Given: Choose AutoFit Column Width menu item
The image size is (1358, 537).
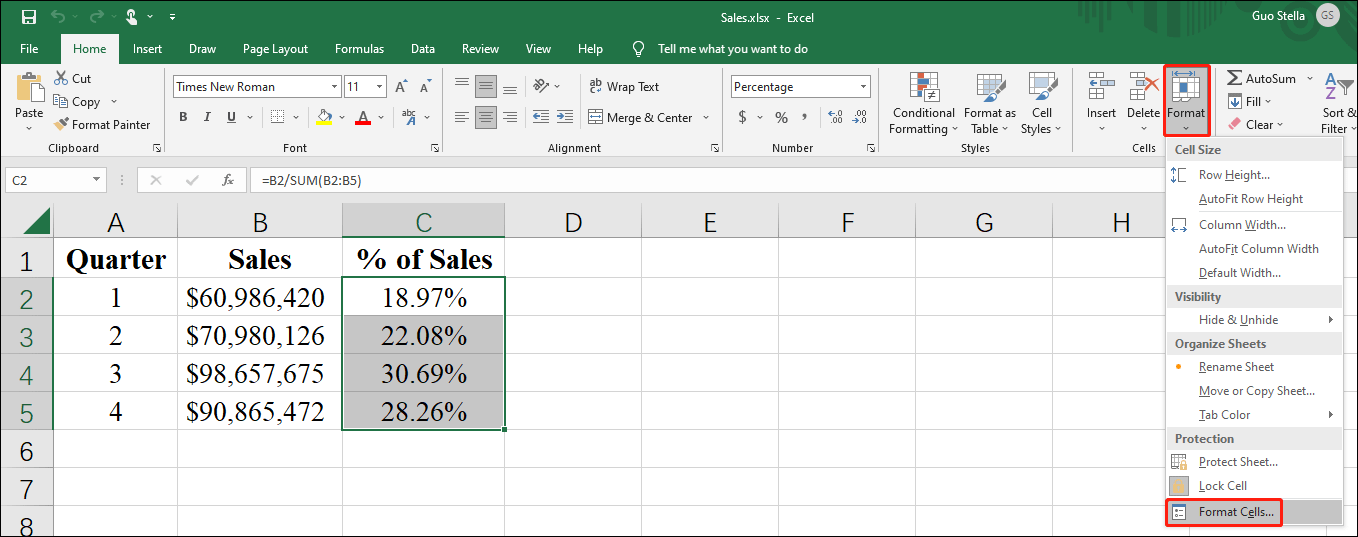Looking at the screenshot, I should tap(1255, 249).
